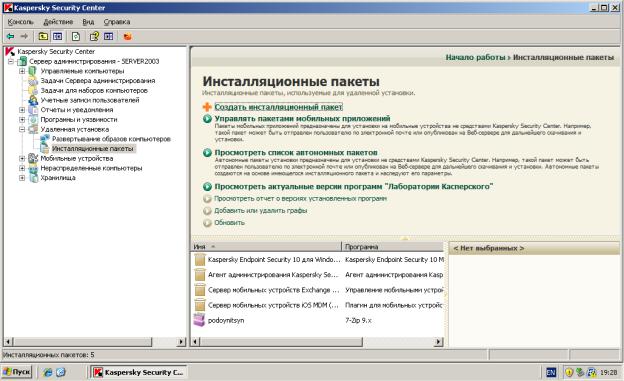
Task: Click the help toolbar icon
Action: pos(94,37)
